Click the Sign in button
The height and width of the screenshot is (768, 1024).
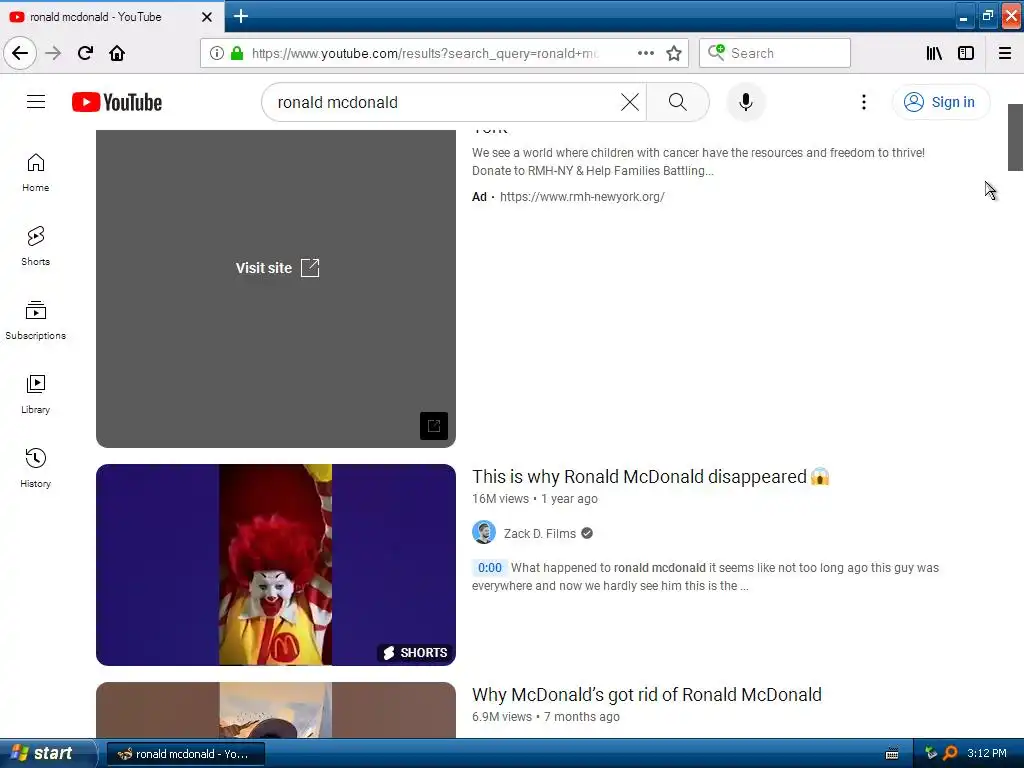940,102
